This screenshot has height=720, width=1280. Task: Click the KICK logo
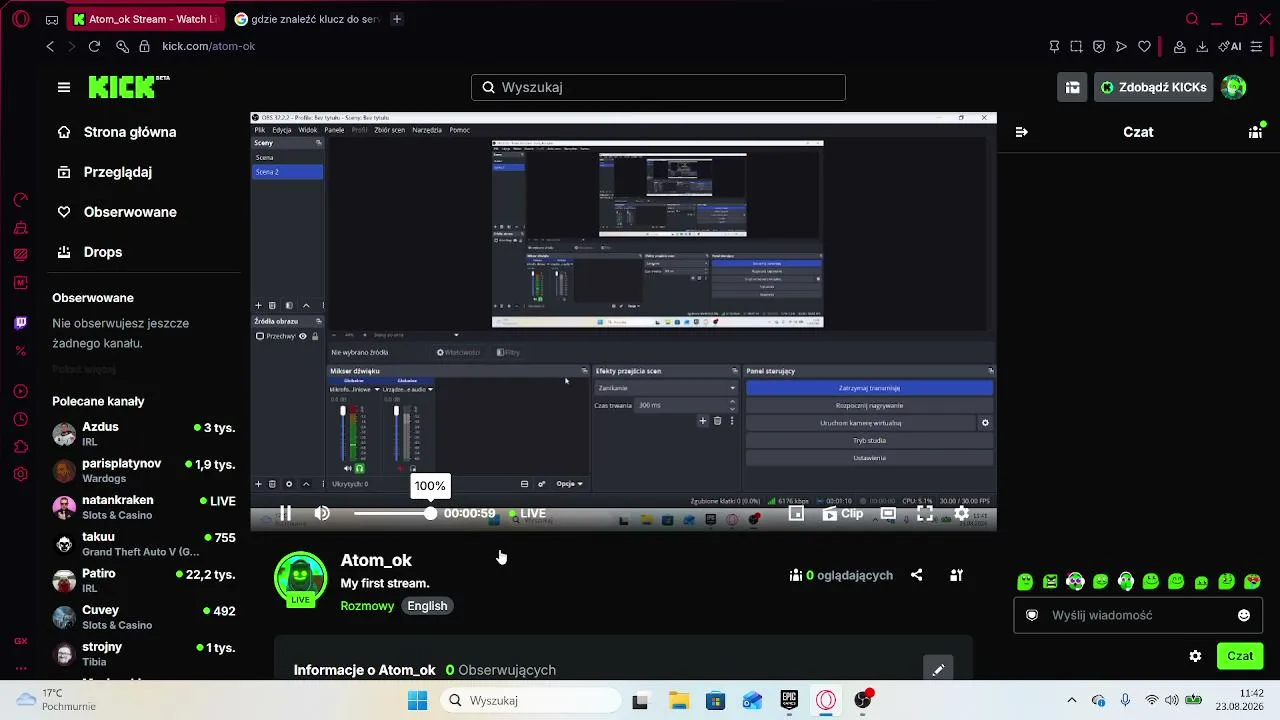pos(128,87)
